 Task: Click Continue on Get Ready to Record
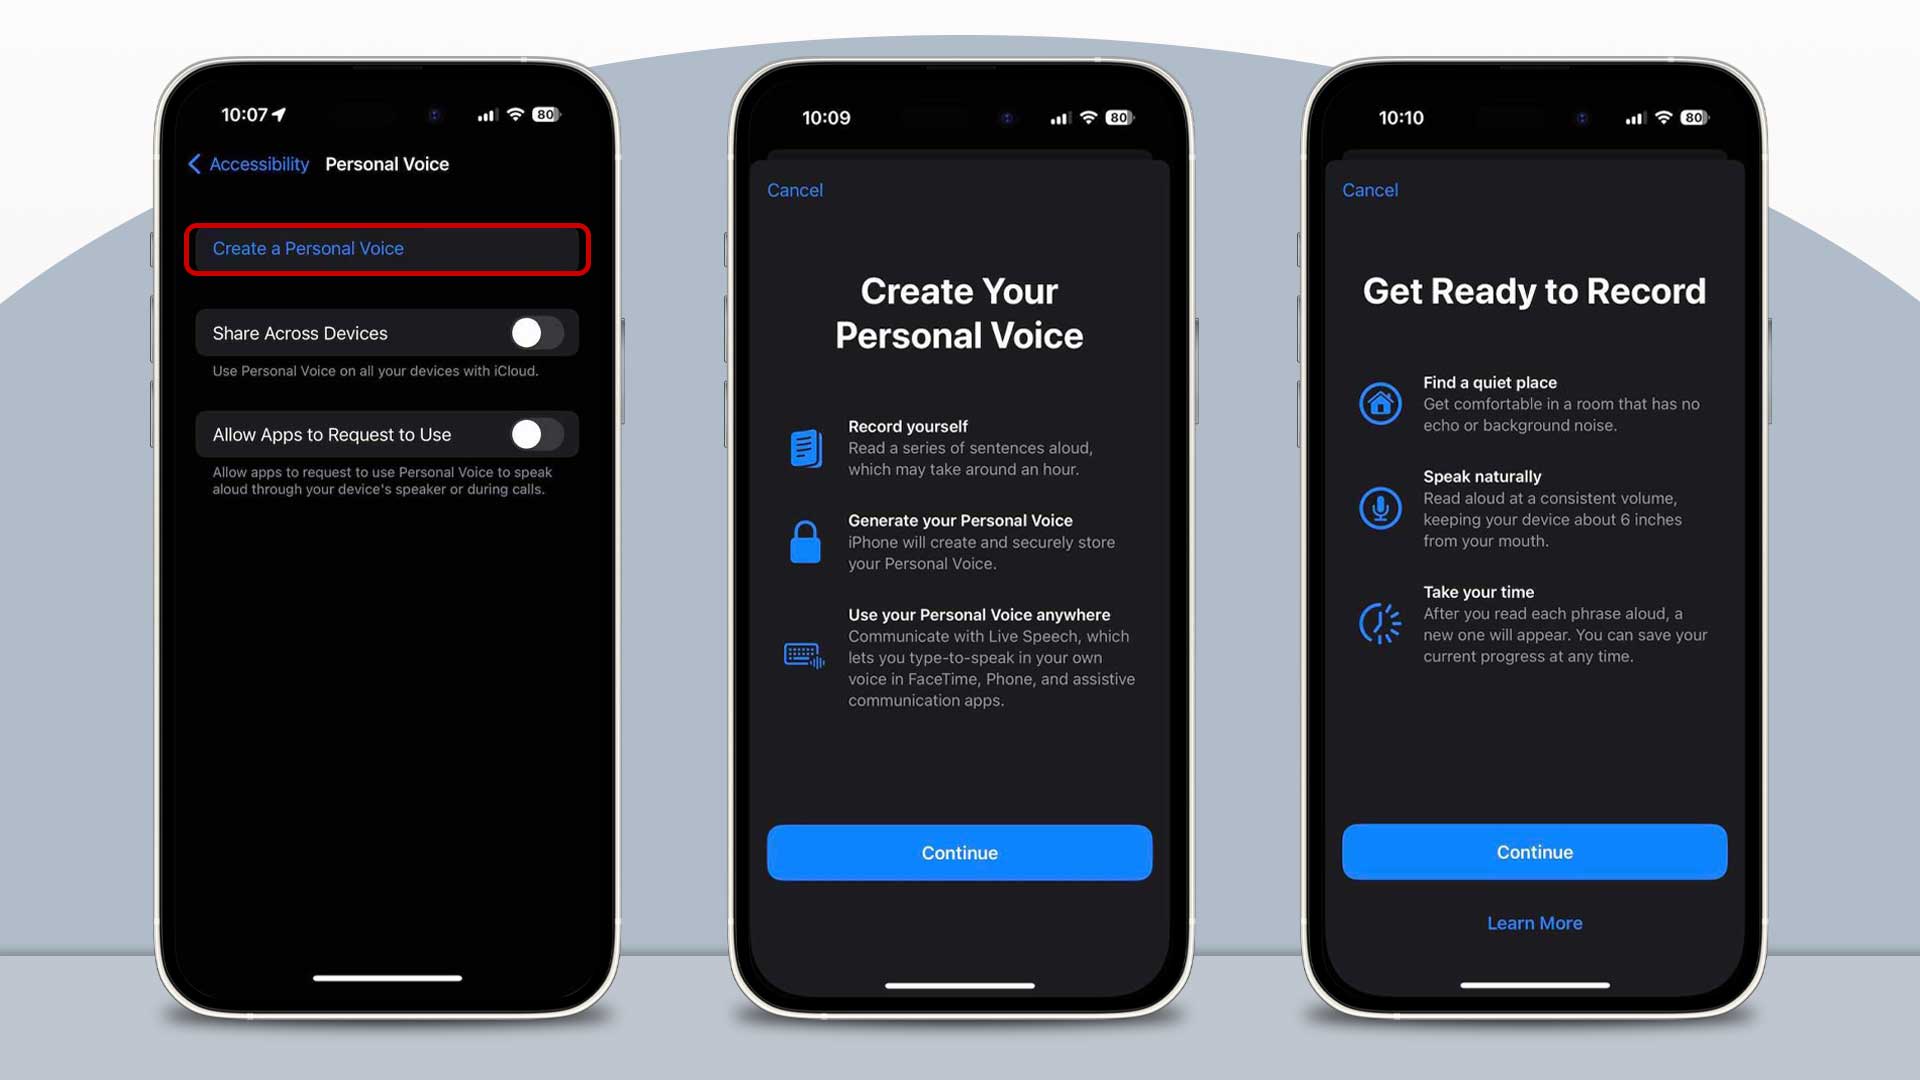[x=1534, y=851]
